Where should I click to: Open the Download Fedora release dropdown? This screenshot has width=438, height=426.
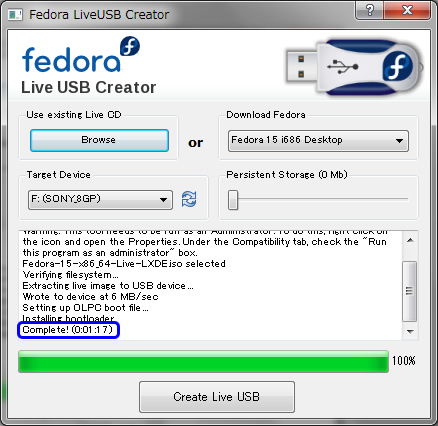click(318, 141)
